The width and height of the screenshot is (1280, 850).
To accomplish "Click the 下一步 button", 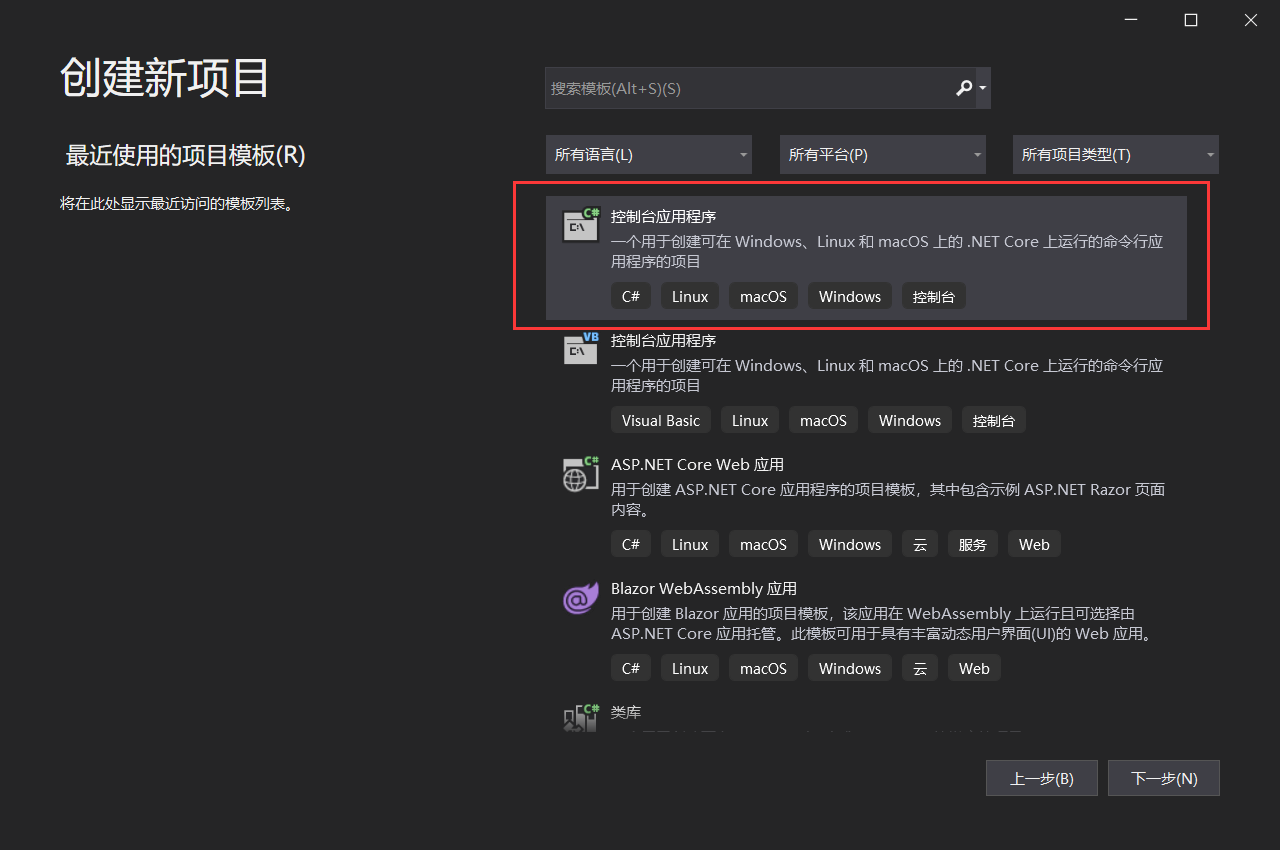I will tap(1163, 778).
